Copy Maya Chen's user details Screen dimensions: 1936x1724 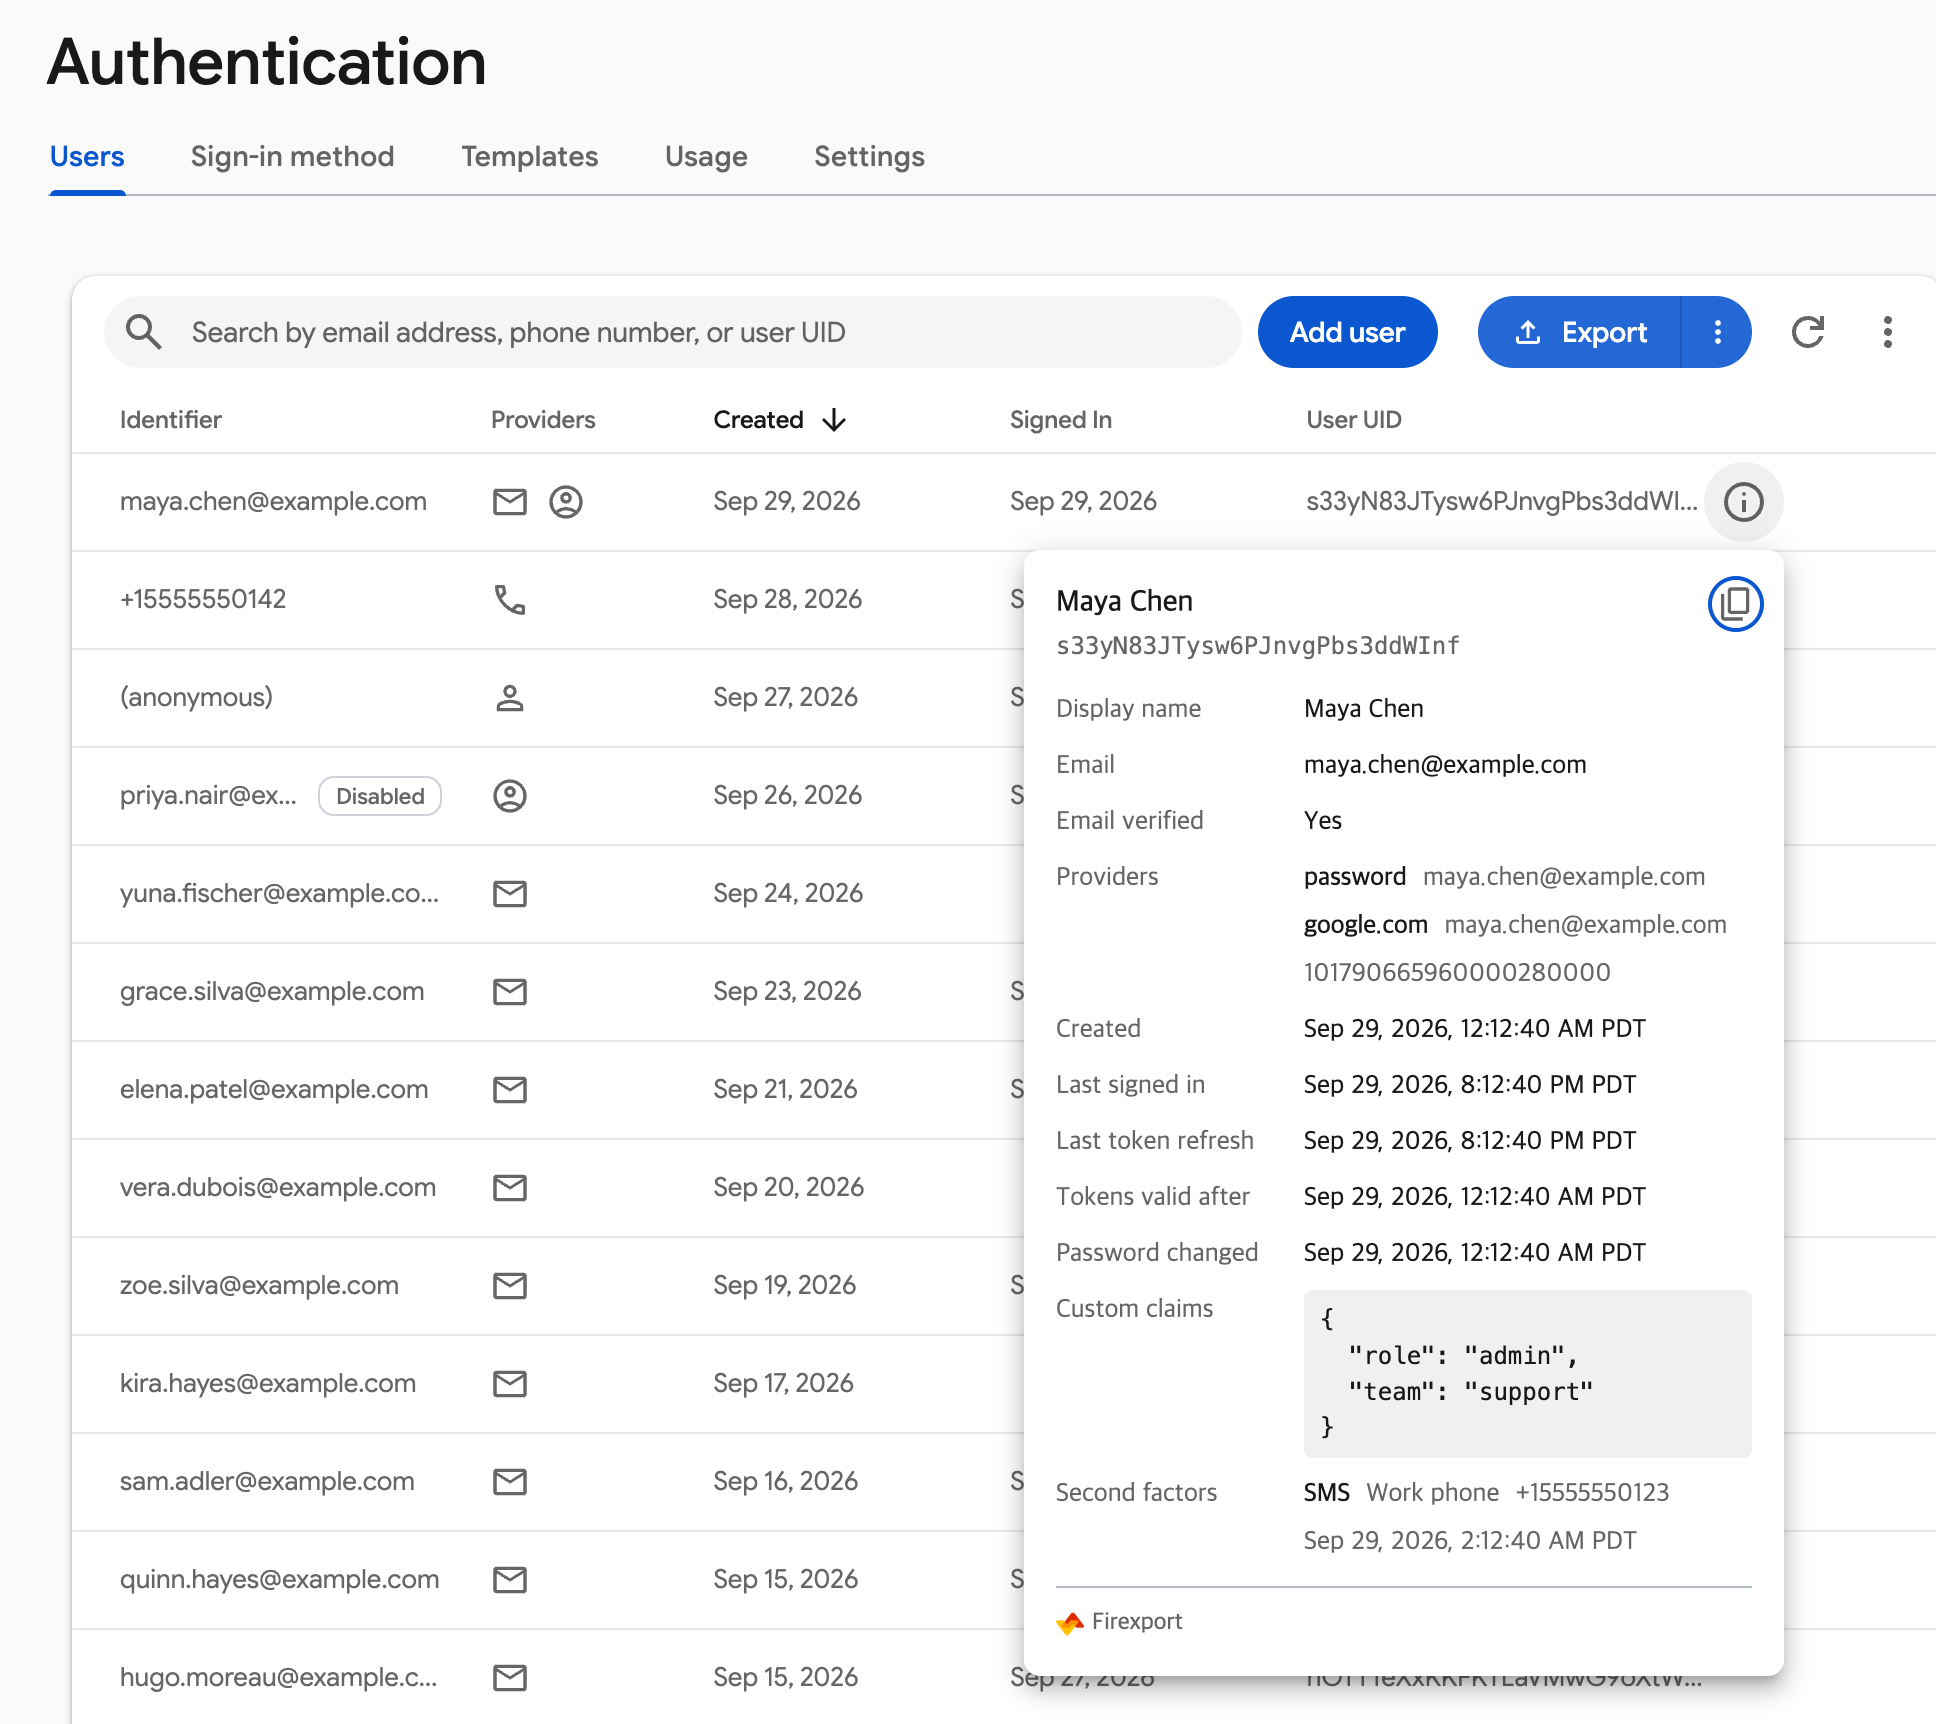point(1735,604)
